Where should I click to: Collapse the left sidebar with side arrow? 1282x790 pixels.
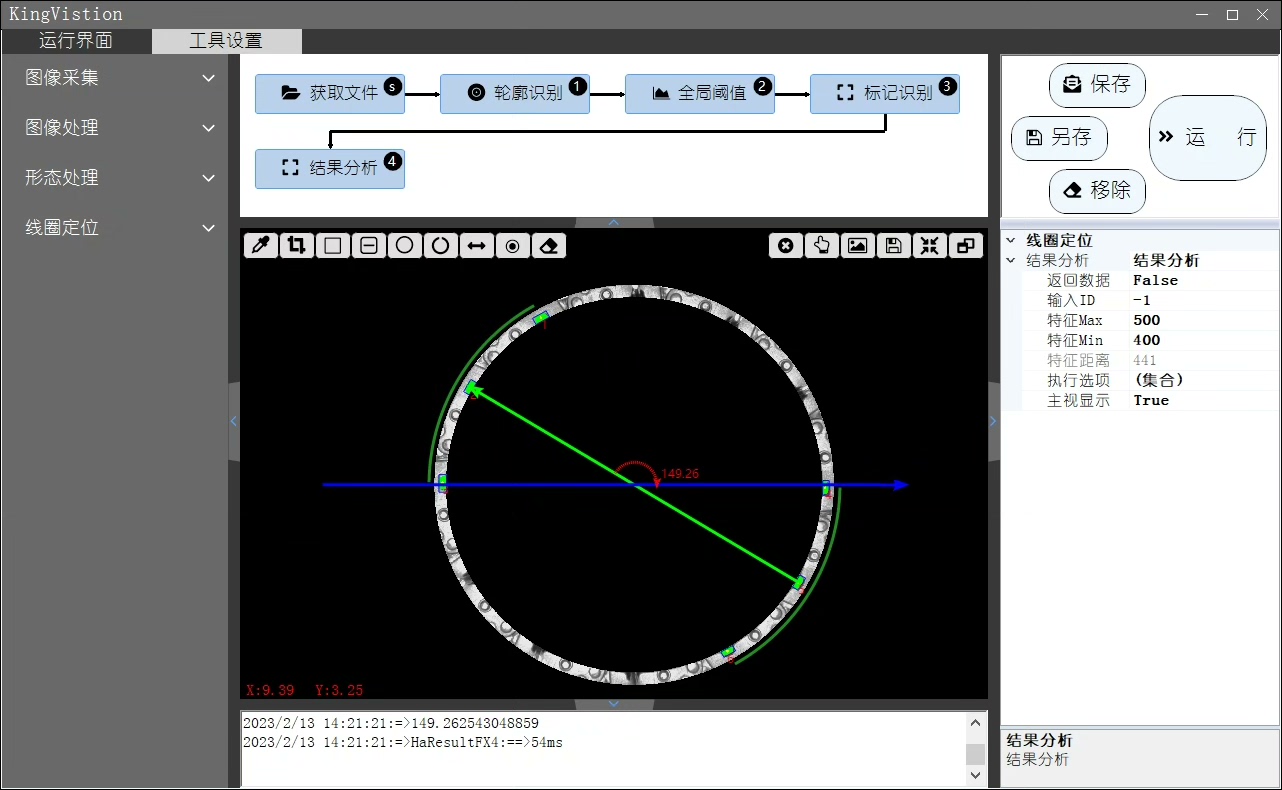coord(234,421)
